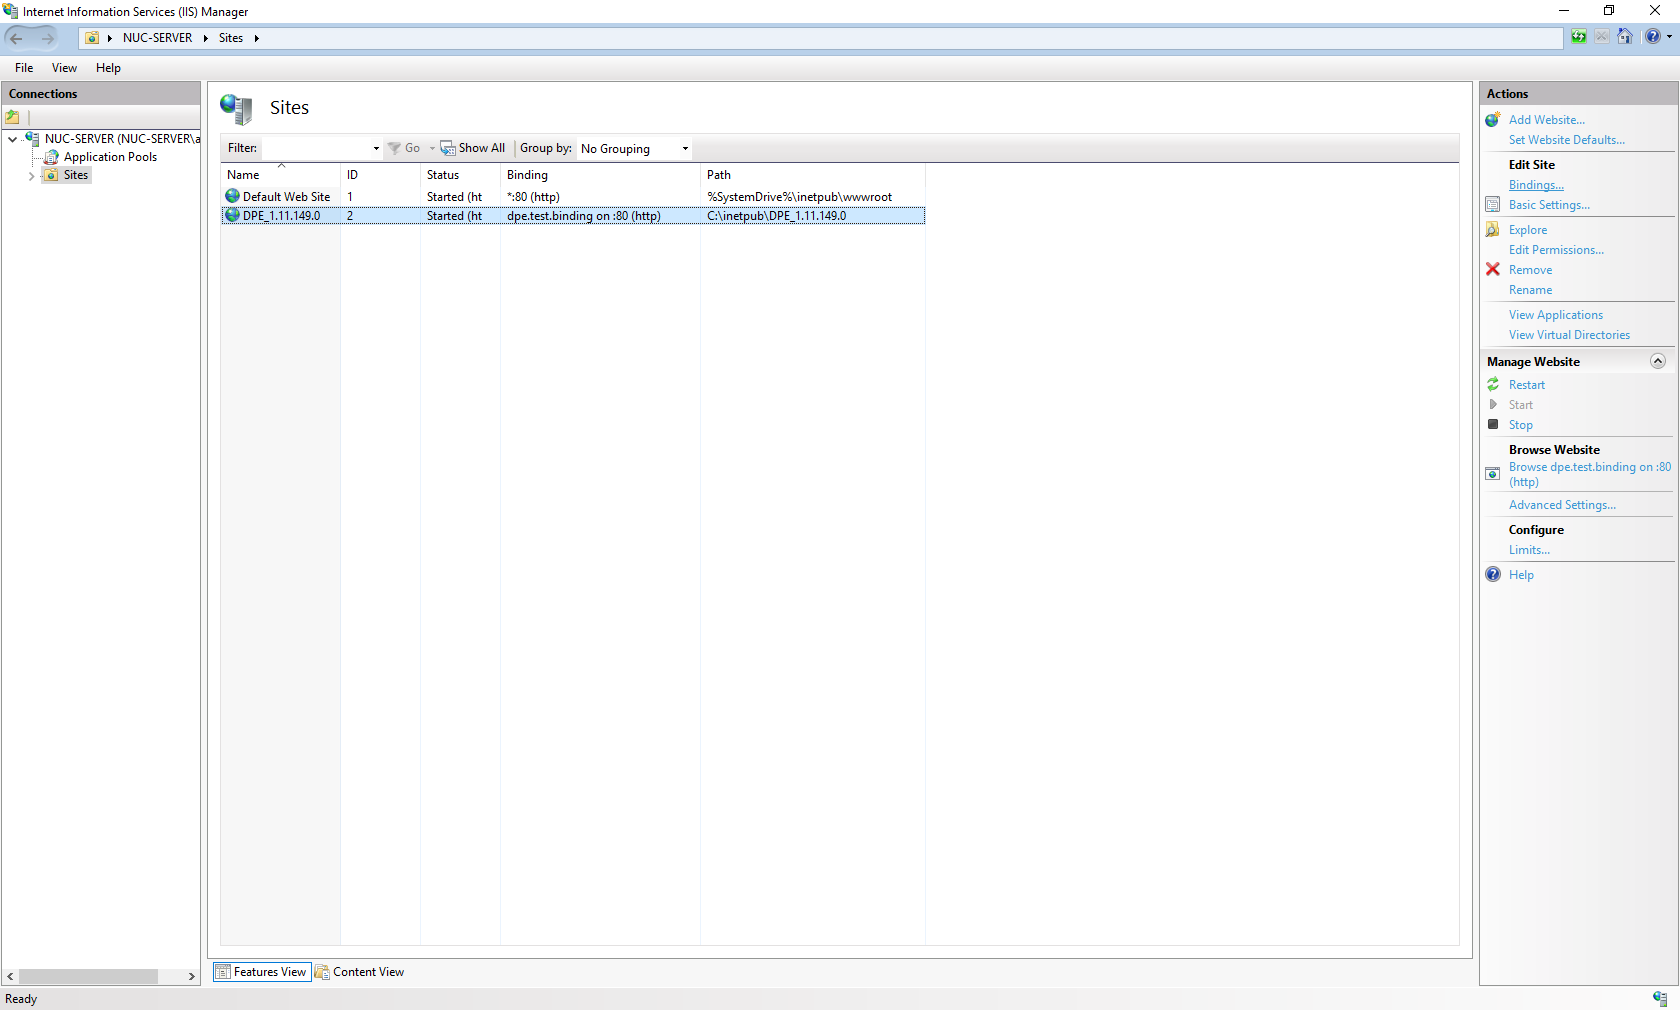Screen dimensions: 1680x1010
Task: Switch to the Content View tab
Action: pyautogui.click(x=360, y=972)
